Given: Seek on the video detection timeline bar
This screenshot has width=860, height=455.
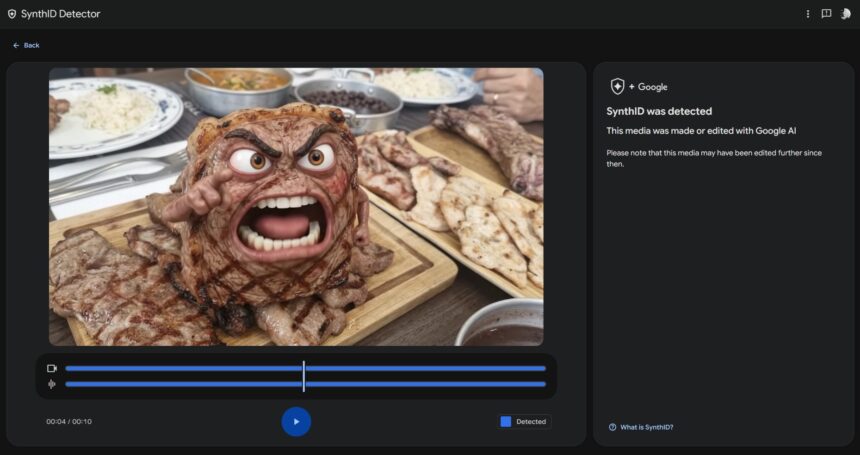Looking at the screenshot, I should tap(305, 368).
